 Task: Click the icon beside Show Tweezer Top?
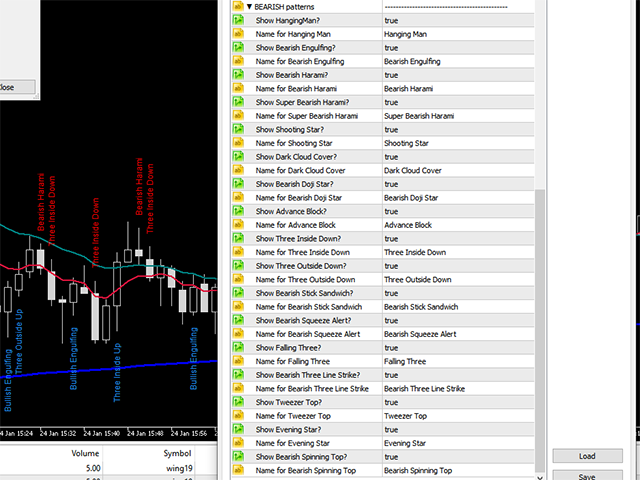click(x=238, y=402)
